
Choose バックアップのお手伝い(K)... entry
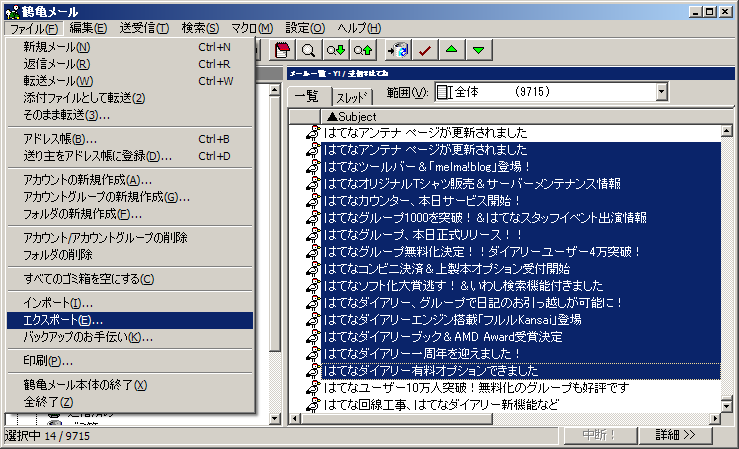[x=130, y=337]
